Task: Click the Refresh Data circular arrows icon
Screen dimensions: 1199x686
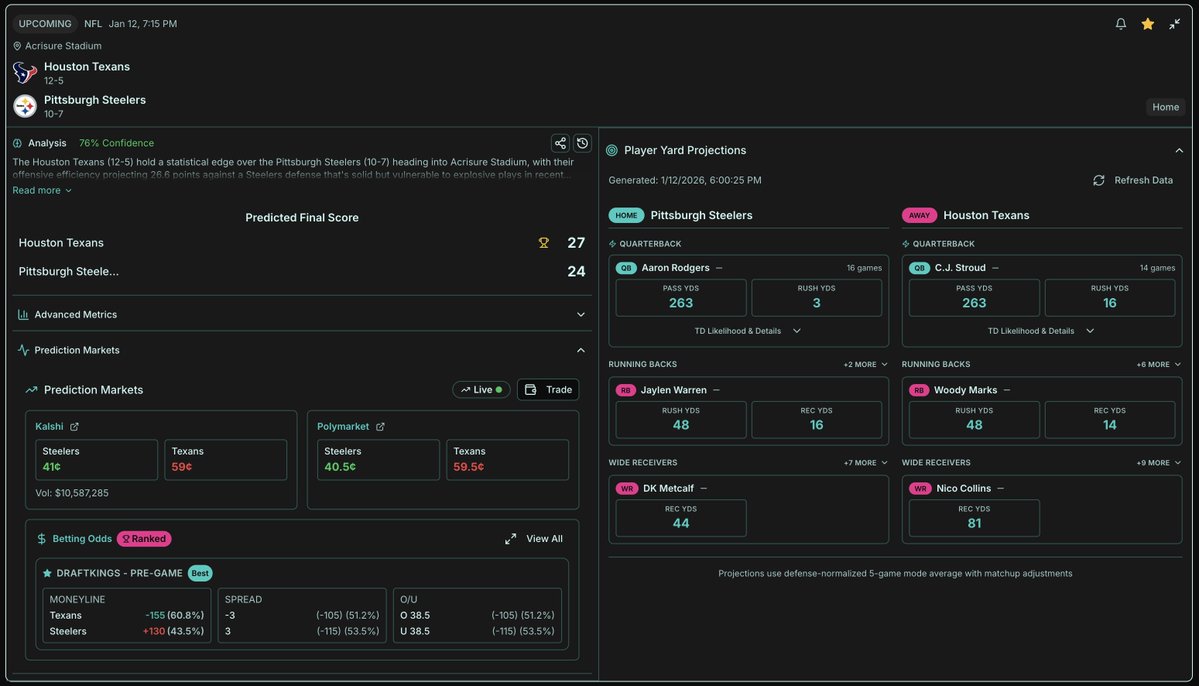Action: [1098, 180]
